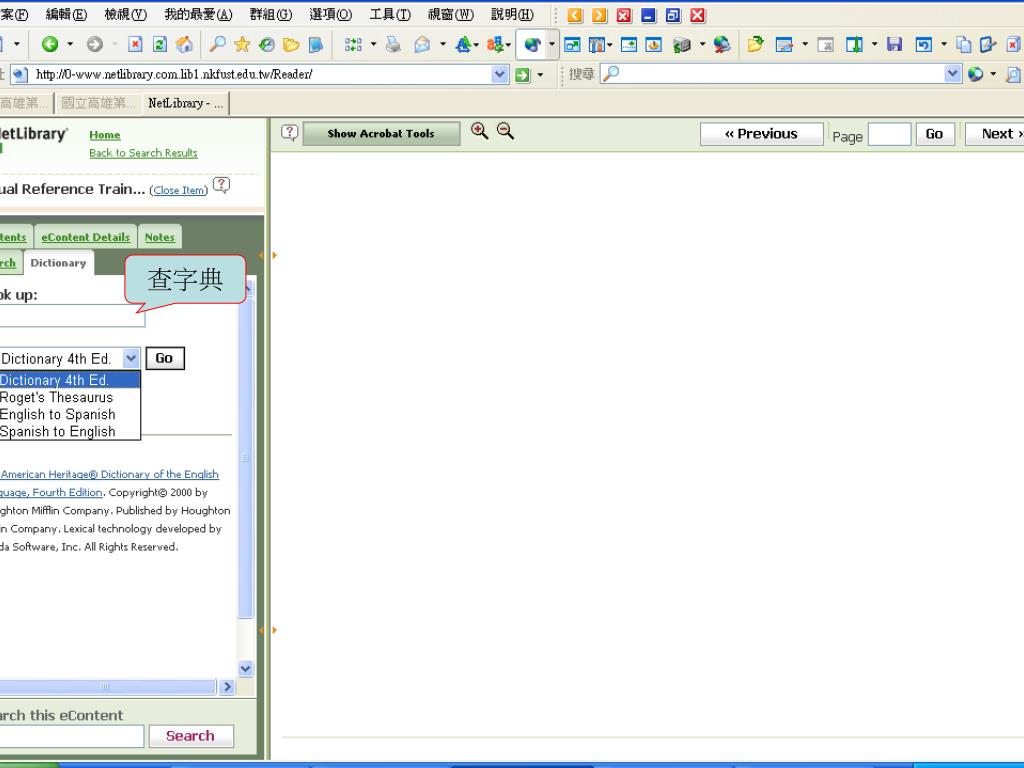Open the 群組(G) menu

[271, 14]
